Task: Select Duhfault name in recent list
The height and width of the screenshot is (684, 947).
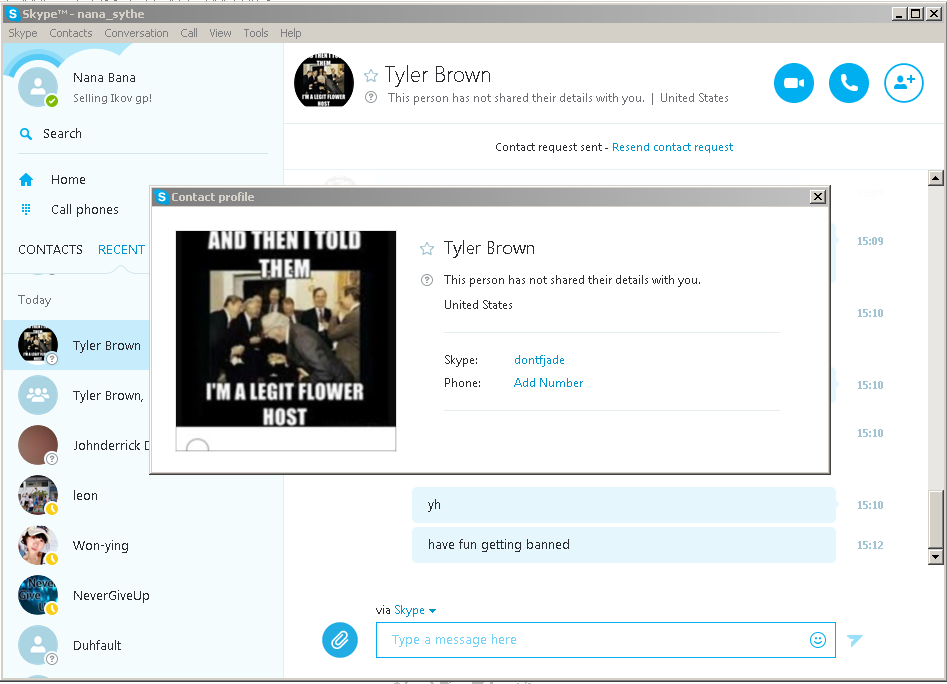Action: (97, 645)
